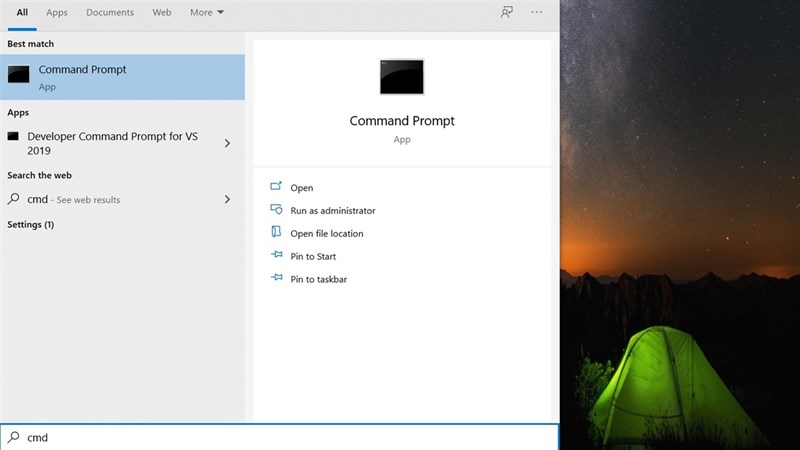The image size is (800, 450).
Task: Click the Pin to taskbar pin icon
Action: pyautogui.click(x=277, y=279)
